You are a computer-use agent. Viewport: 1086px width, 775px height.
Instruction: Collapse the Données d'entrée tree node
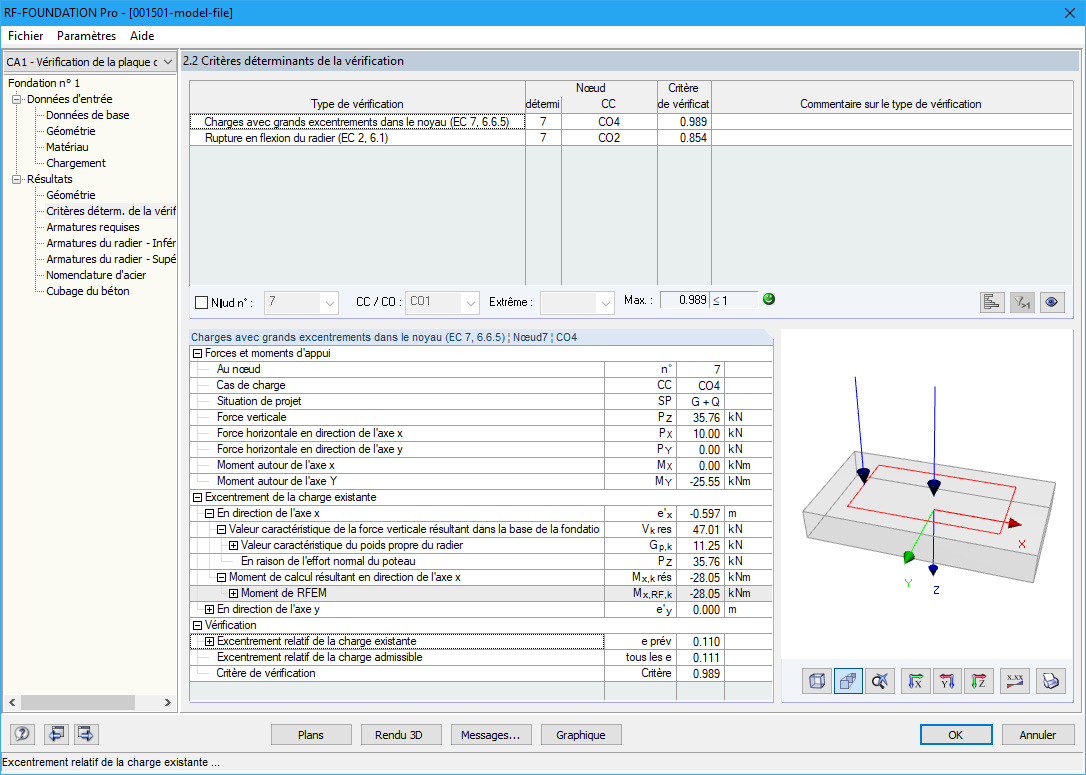click(x=17, y=99)
